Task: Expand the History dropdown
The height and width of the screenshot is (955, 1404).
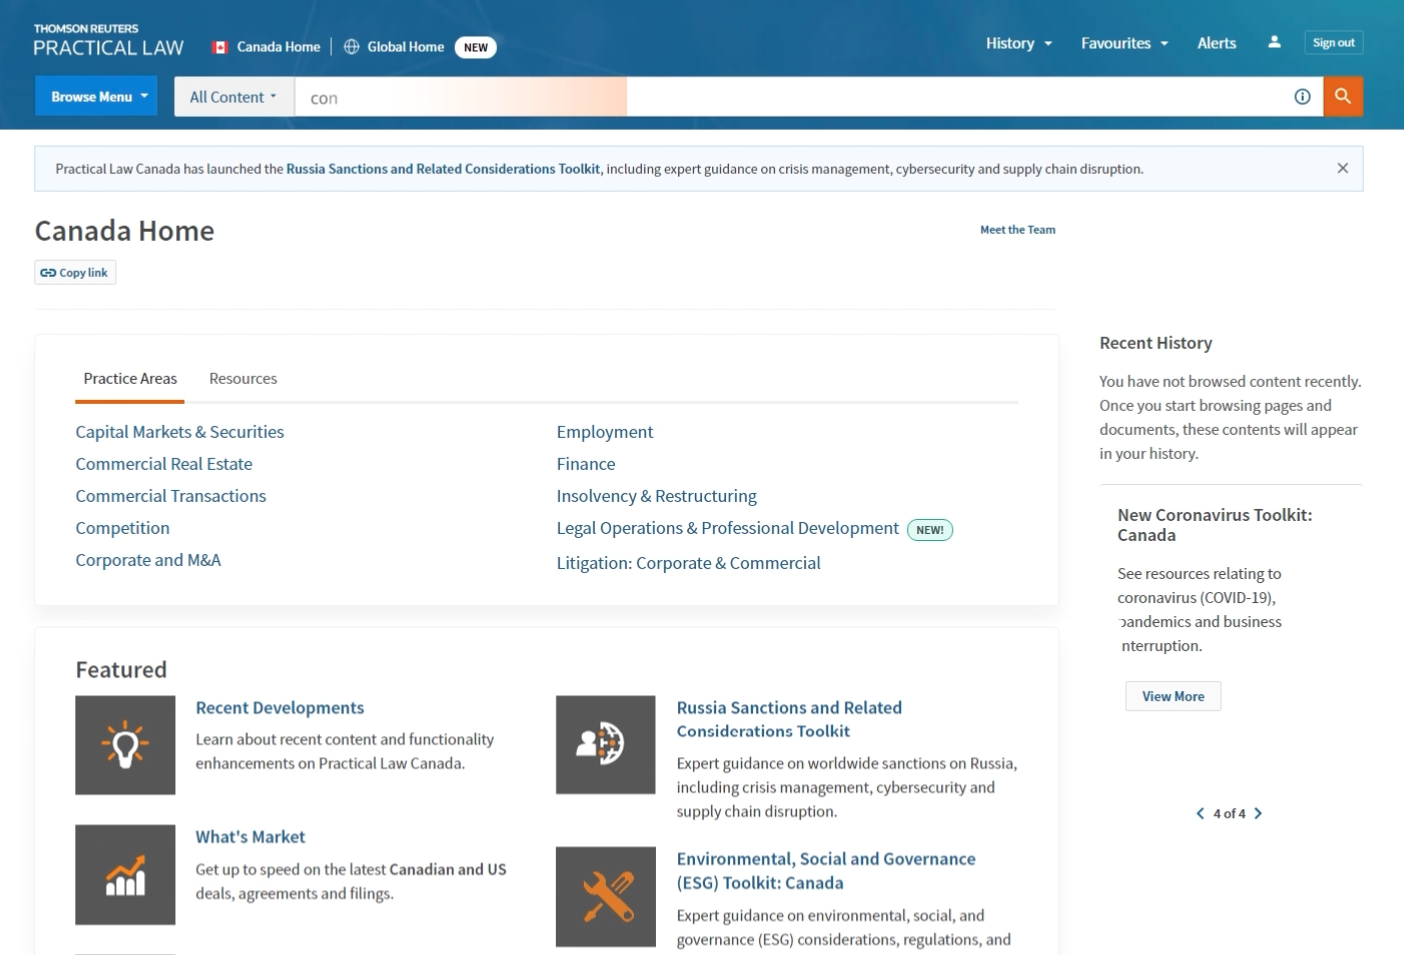Action: click(1019, 43)
